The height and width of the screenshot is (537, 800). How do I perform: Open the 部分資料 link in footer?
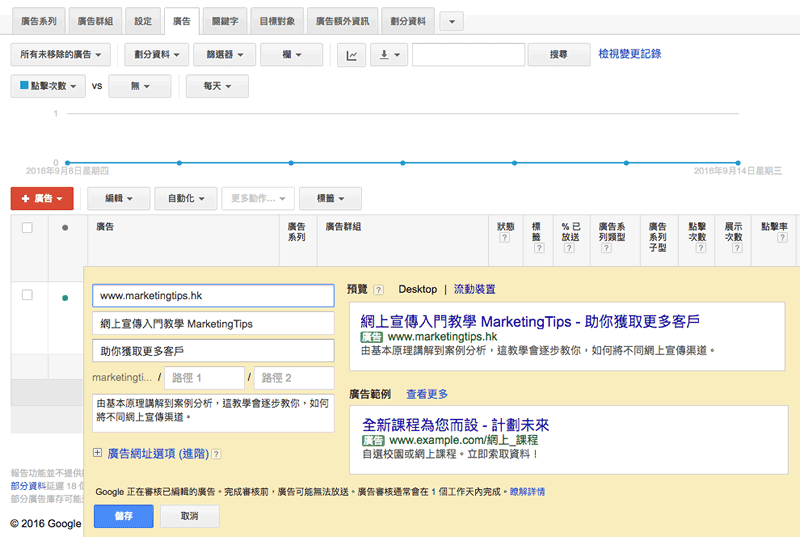pos(28,486)
